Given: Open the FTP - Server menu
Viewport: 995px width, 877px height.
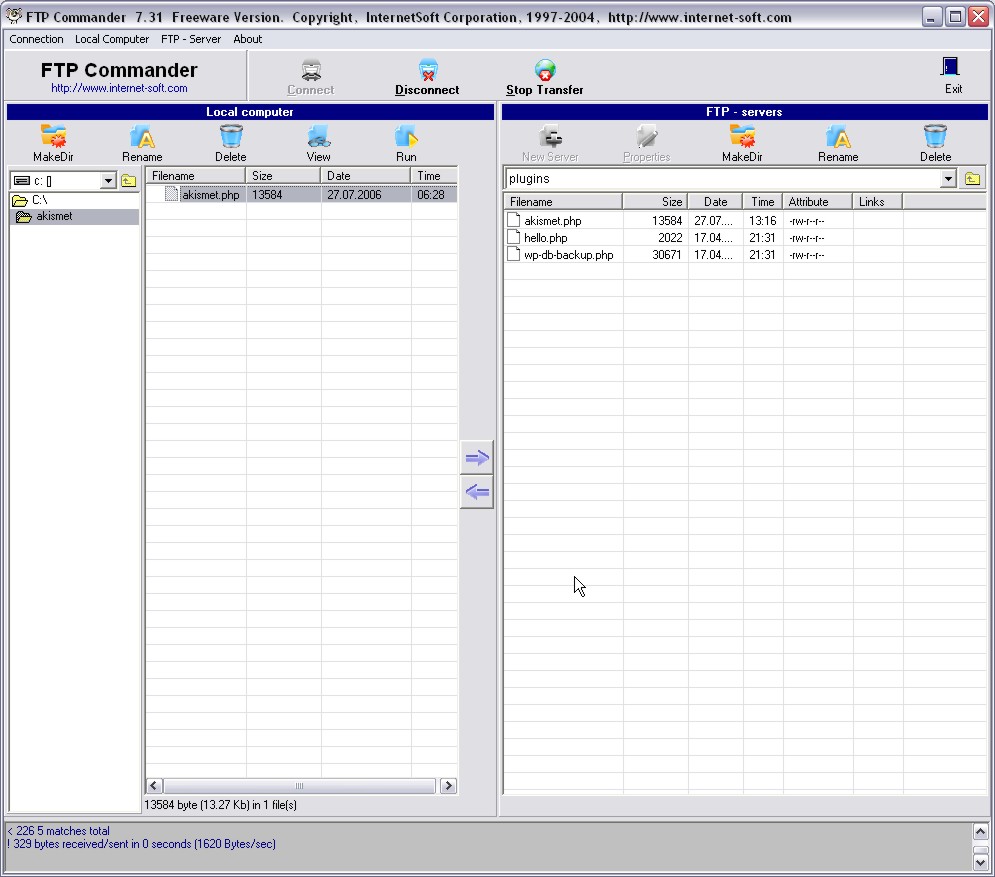Looking at the screenshot, I should click(191, 39).
